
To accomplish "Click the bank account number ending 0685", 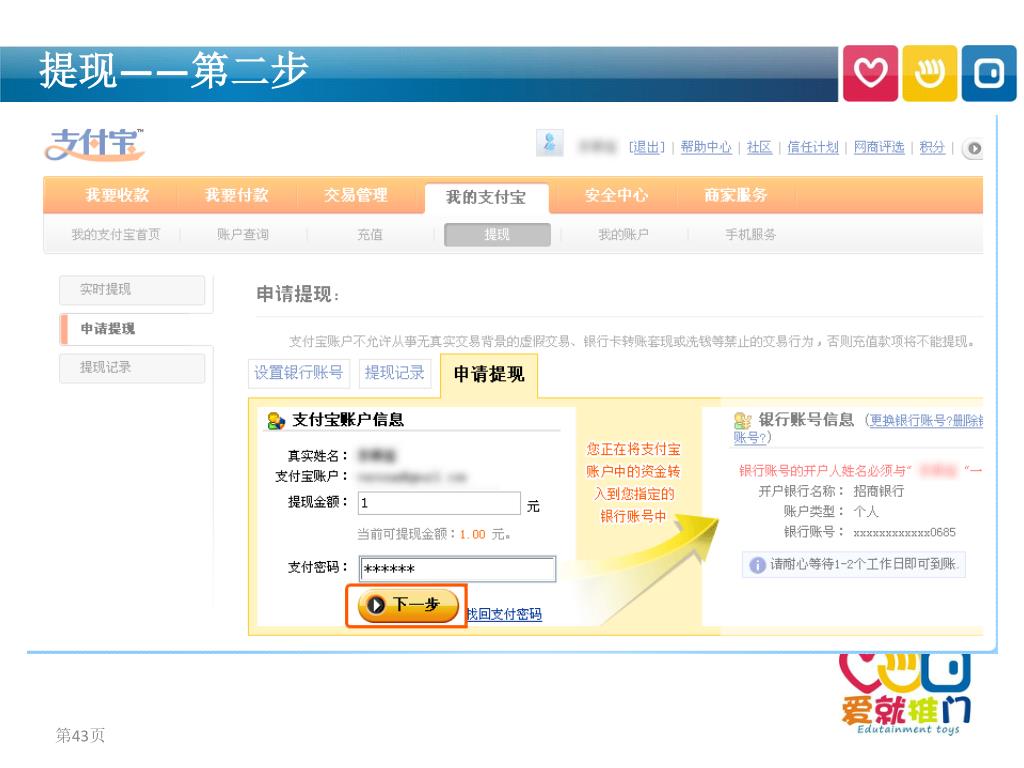I will point(904,533).
